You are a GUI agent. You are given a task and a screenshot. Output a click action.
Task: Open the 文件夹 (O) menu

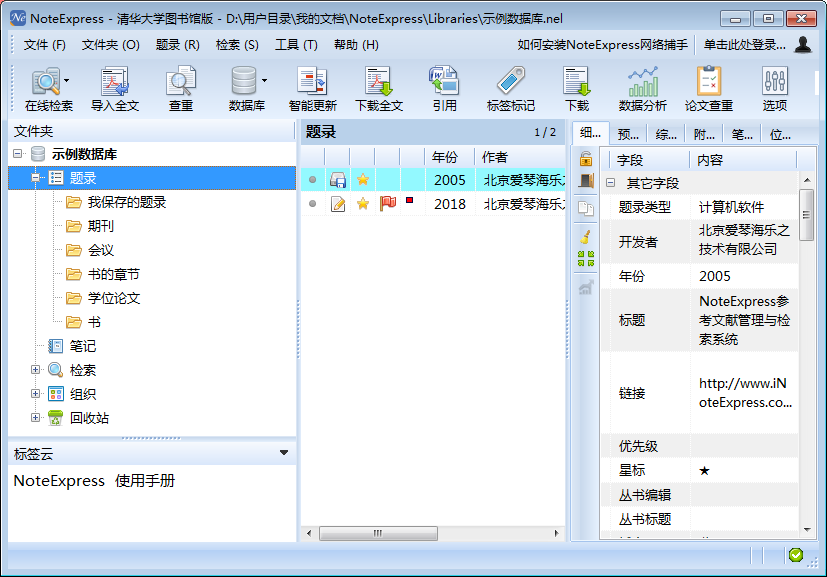point(111,45)
